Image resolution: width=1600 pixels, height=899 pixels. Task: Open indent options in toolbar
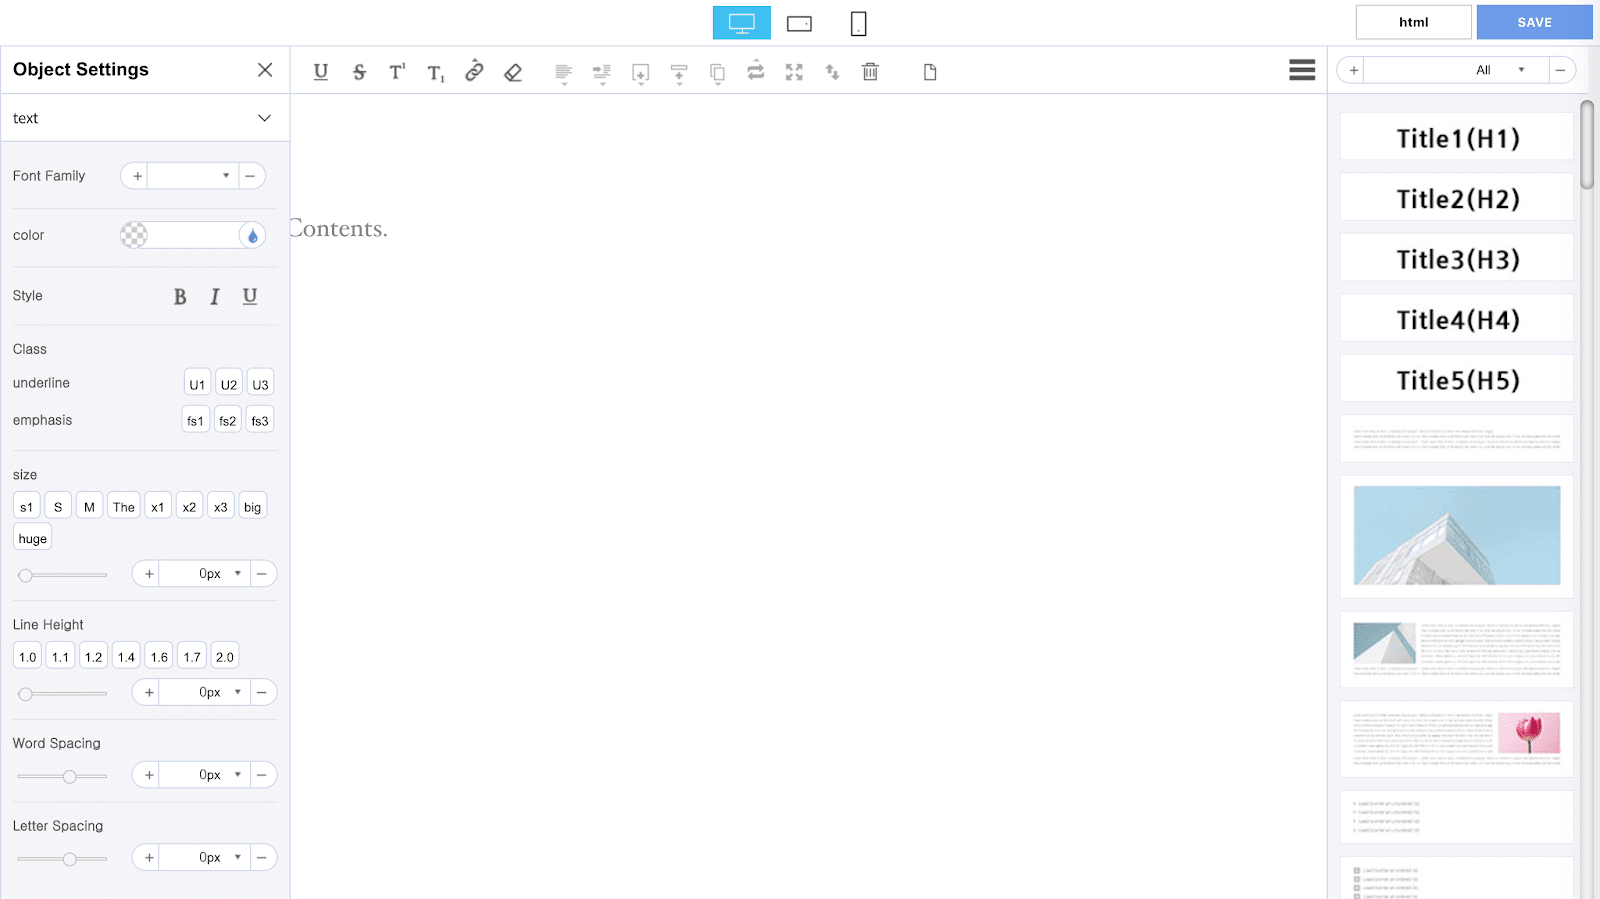[x=602, y=73]
